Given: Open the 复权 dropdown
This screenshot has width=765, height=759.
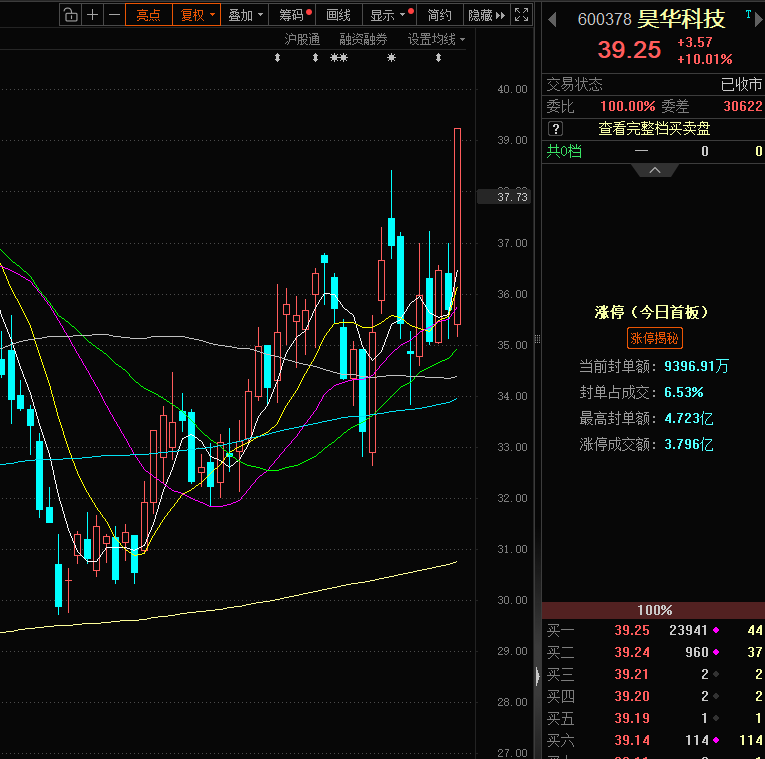Looking at the screenshot, I should (197, 15).
